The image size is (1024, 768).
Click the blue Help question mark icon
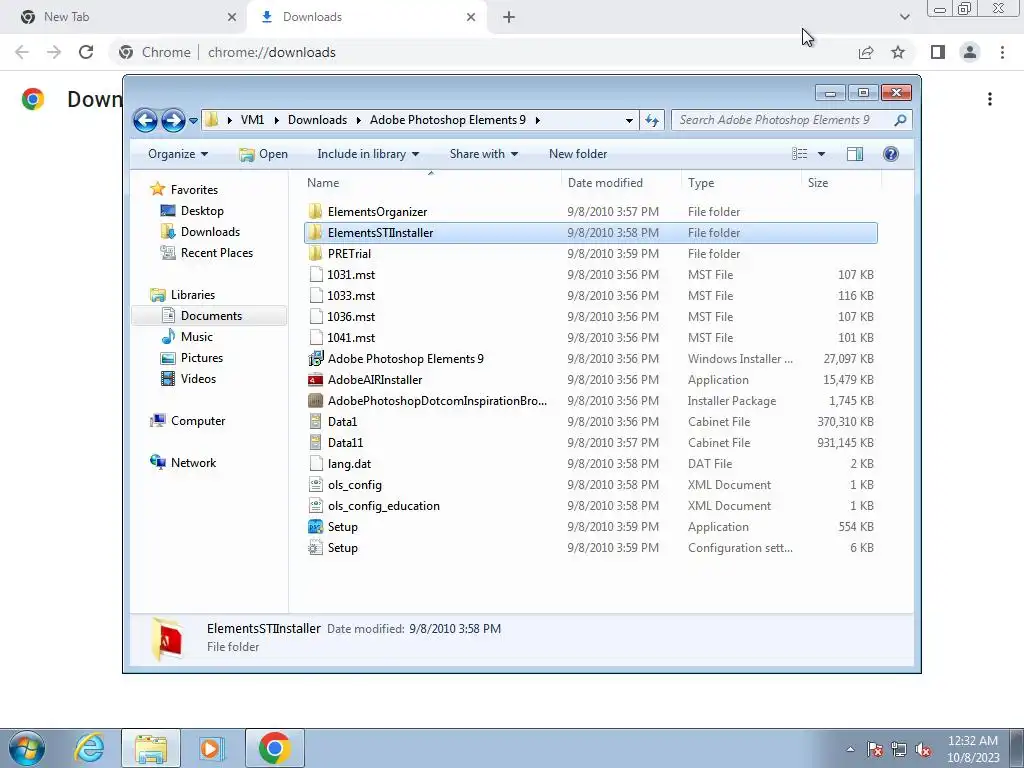click(890, 154)
